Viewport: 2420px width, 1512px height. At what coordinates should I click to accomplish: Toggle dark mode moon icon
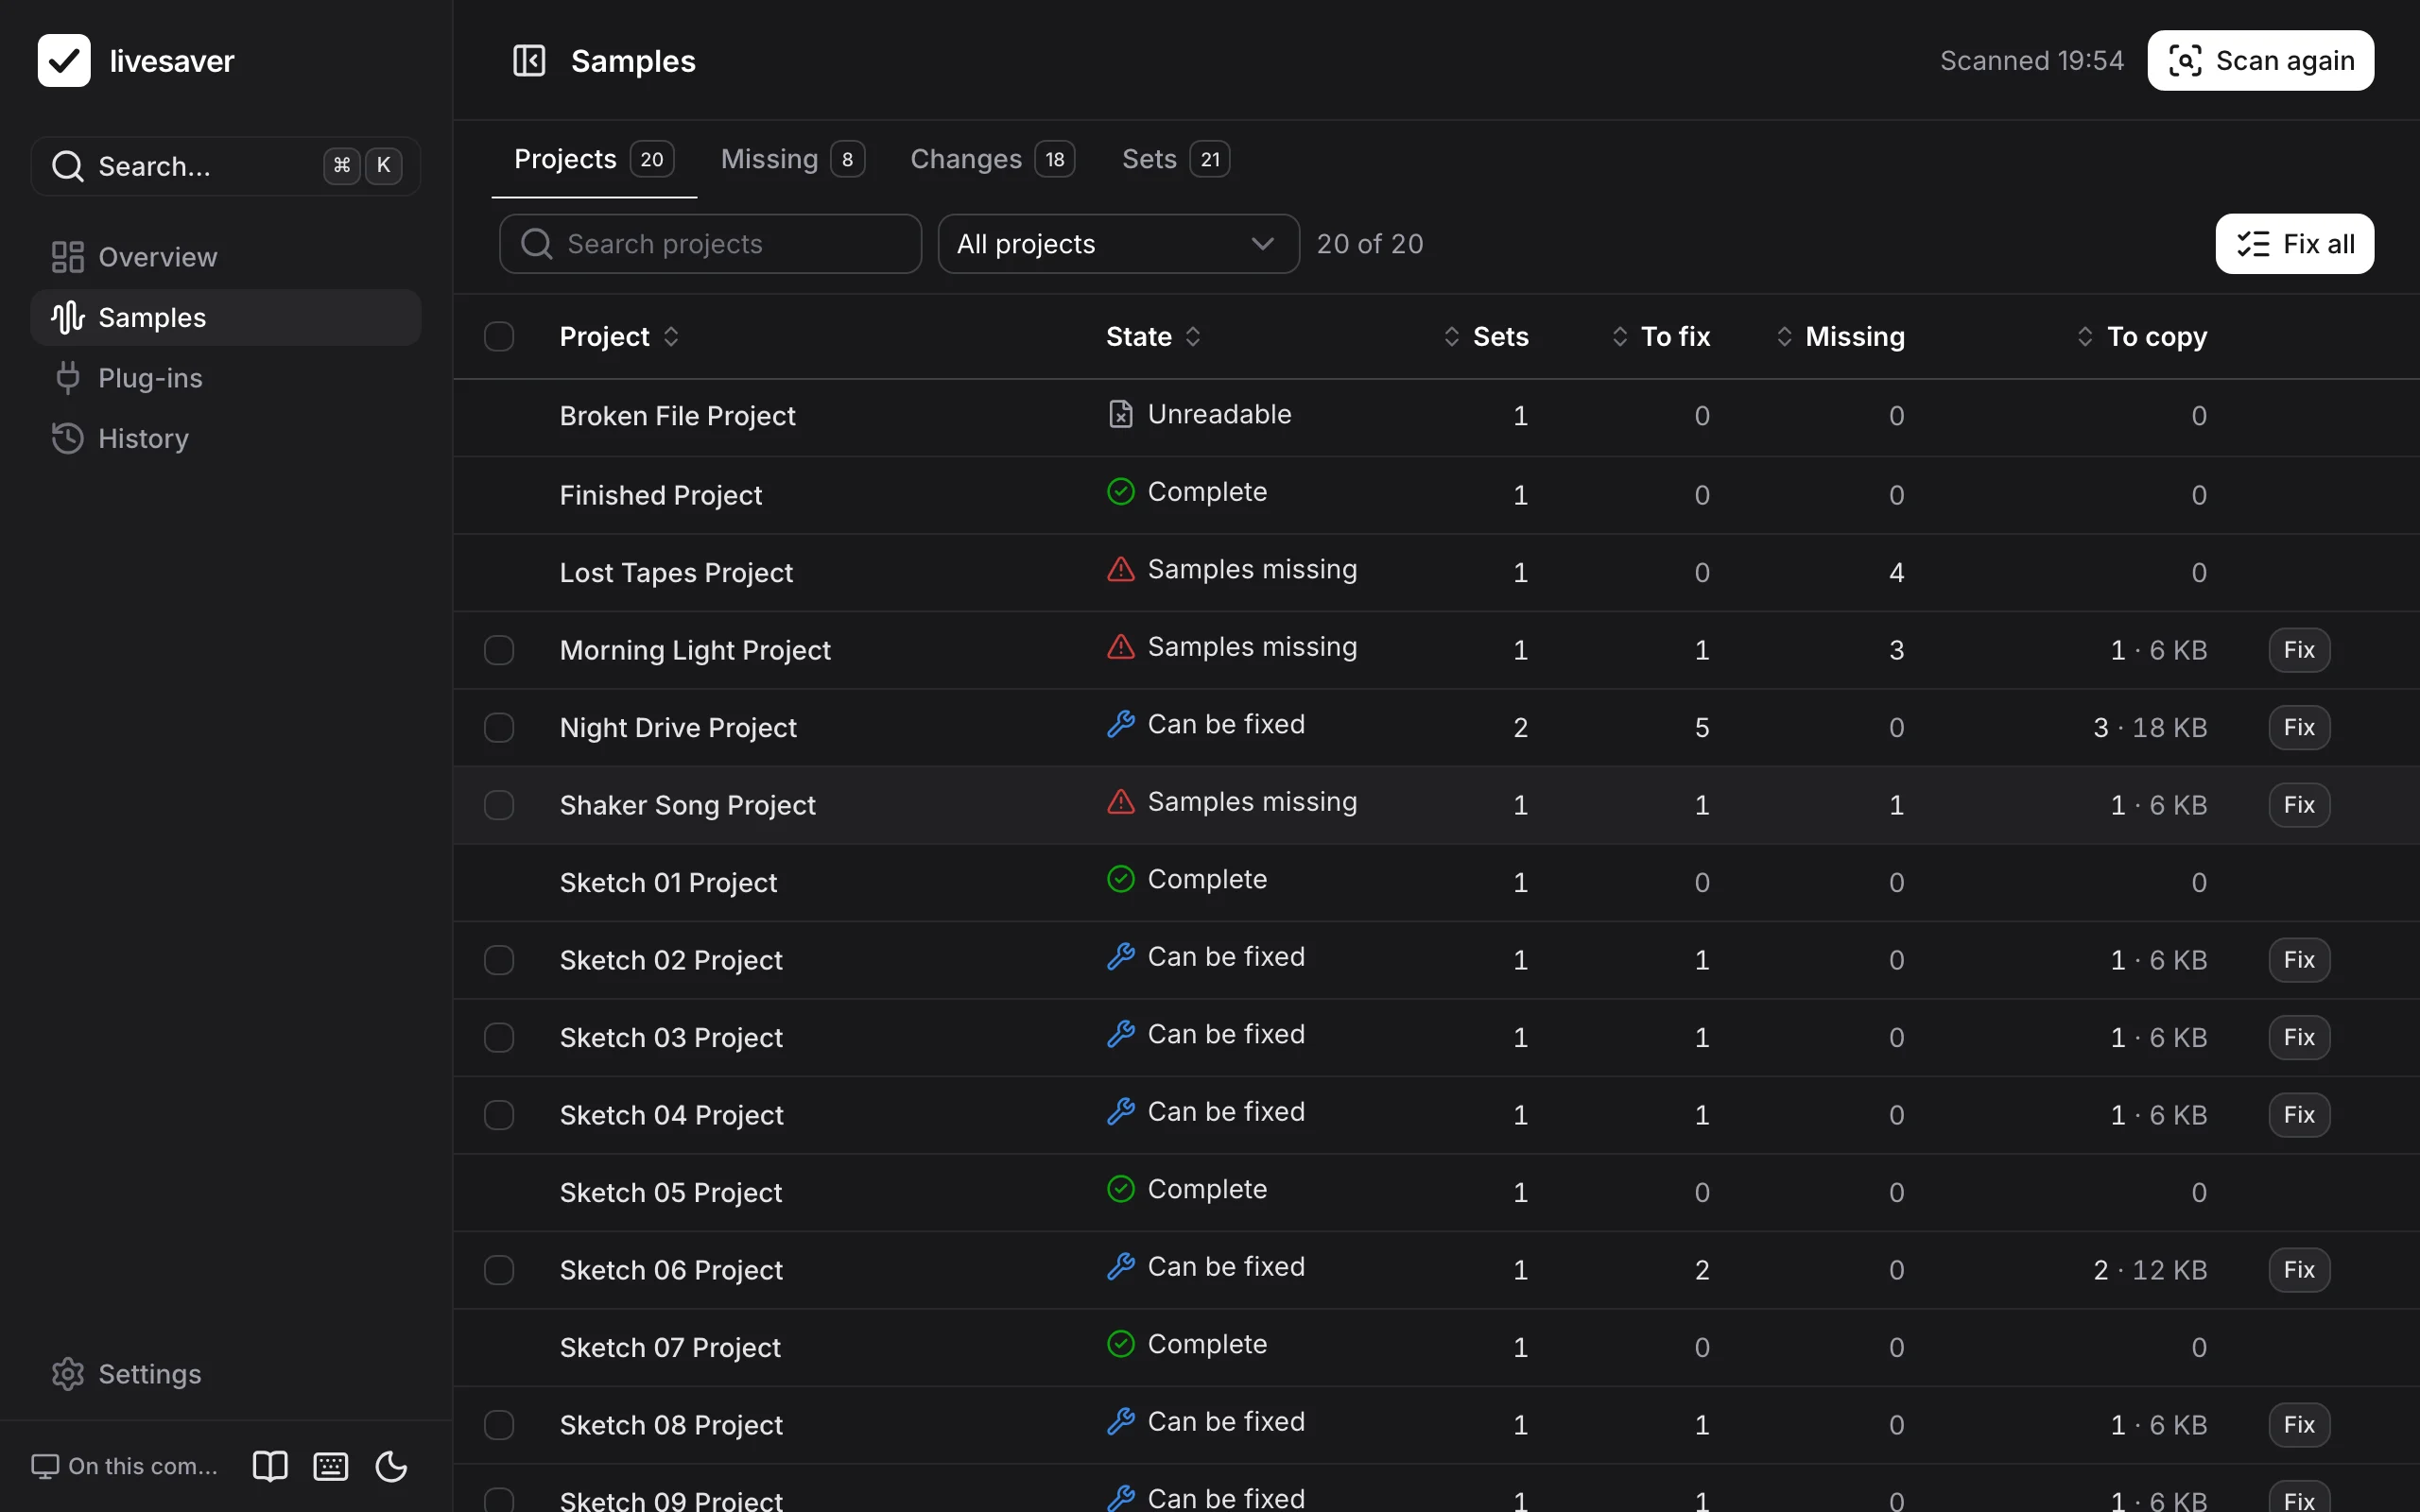point(391,1466)
